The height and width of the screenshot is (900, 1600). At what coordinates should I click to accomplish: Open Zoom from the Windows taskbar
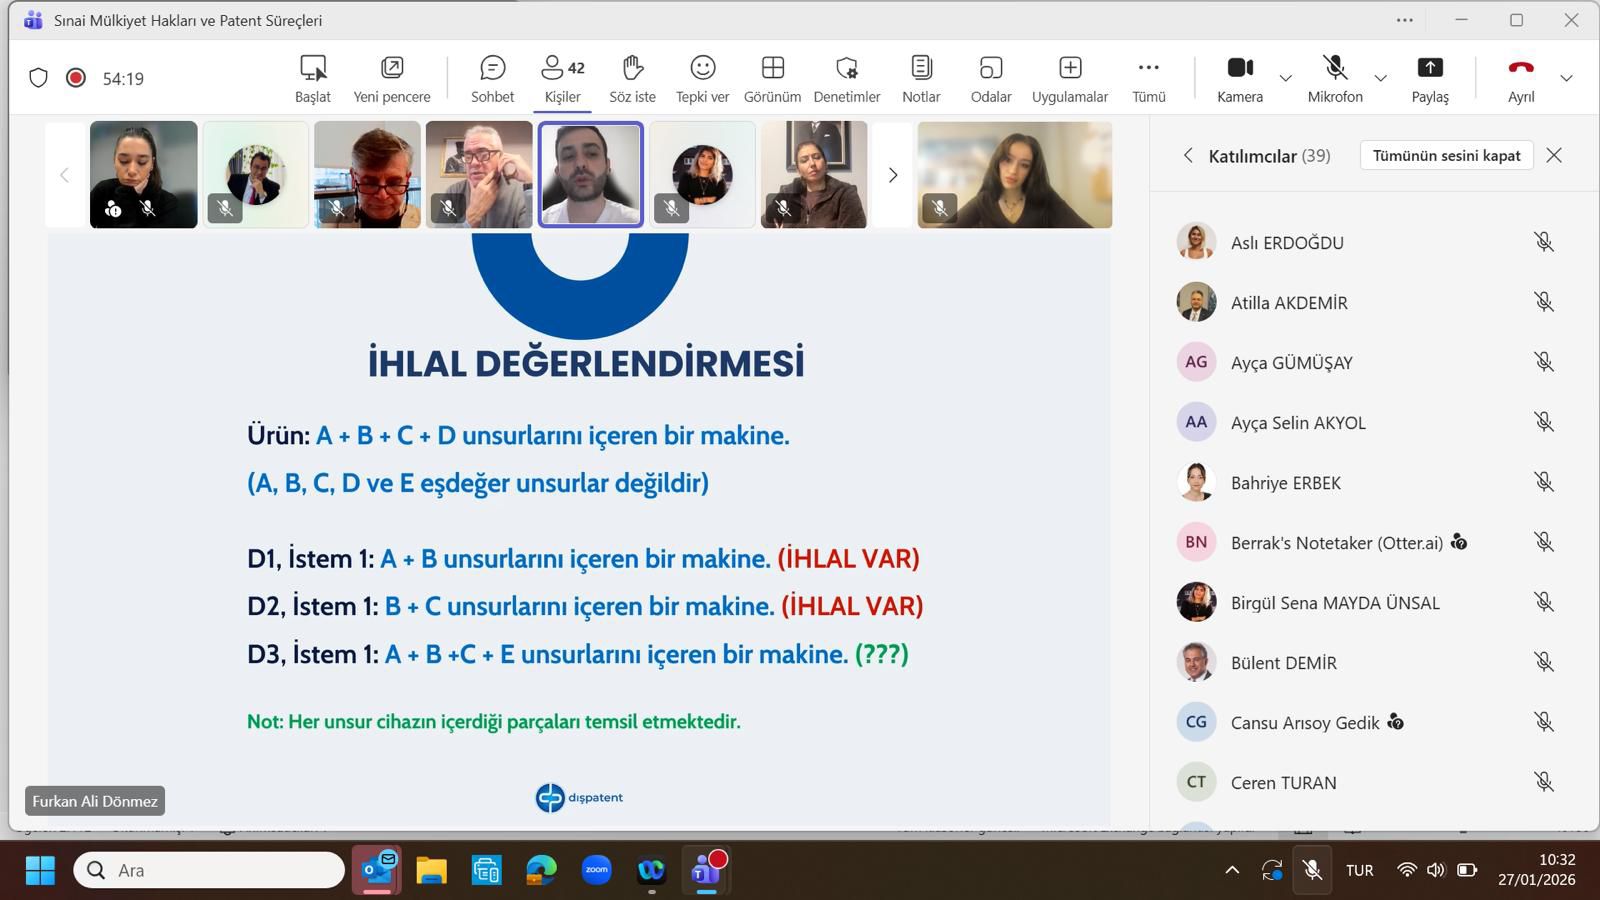(x=597, y=870)
